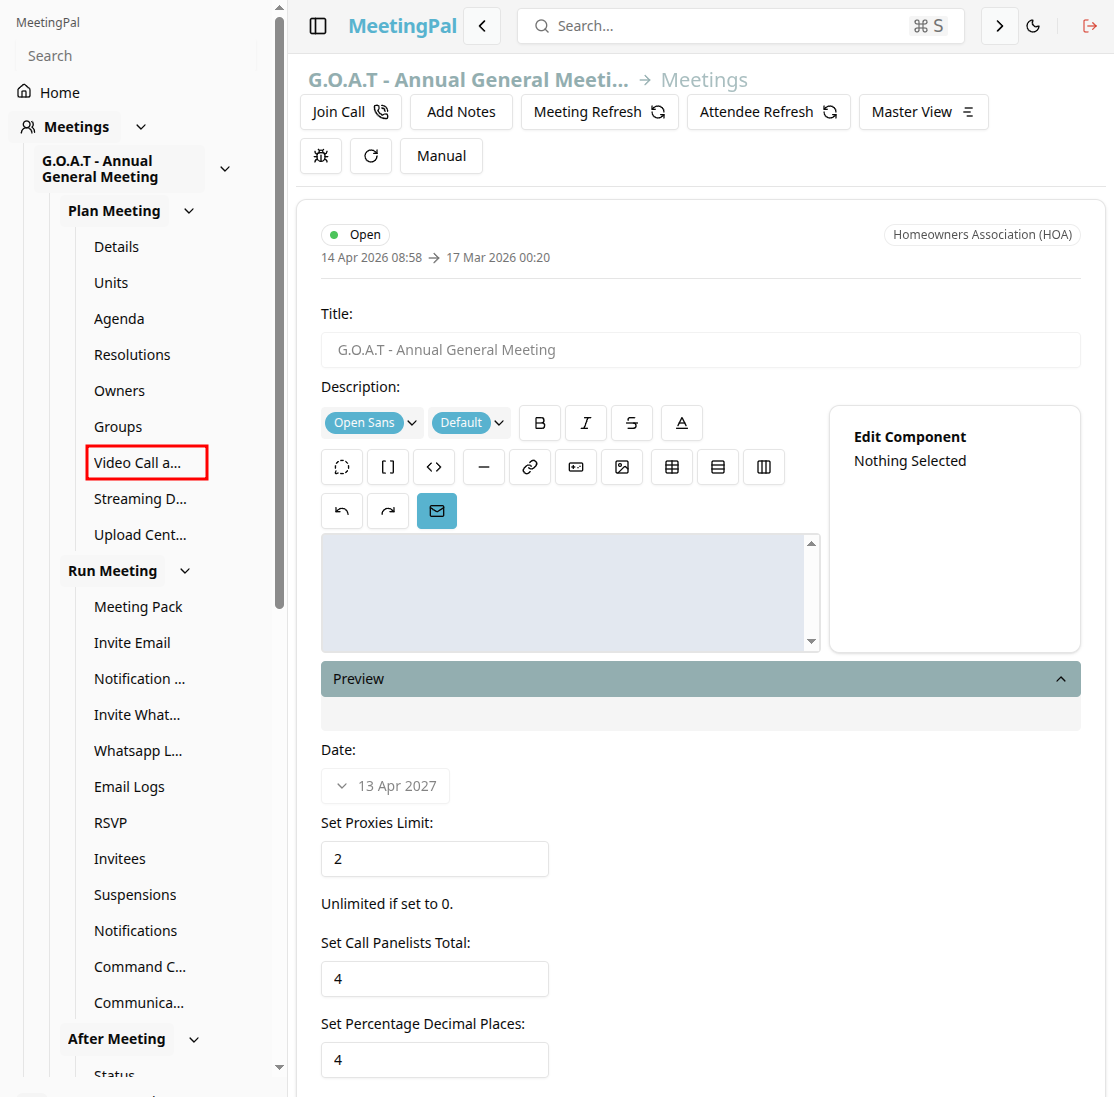This screenshot has width=1114, height=1097.
Task: Insert horizontal rule line
Action: pos(484,467)
